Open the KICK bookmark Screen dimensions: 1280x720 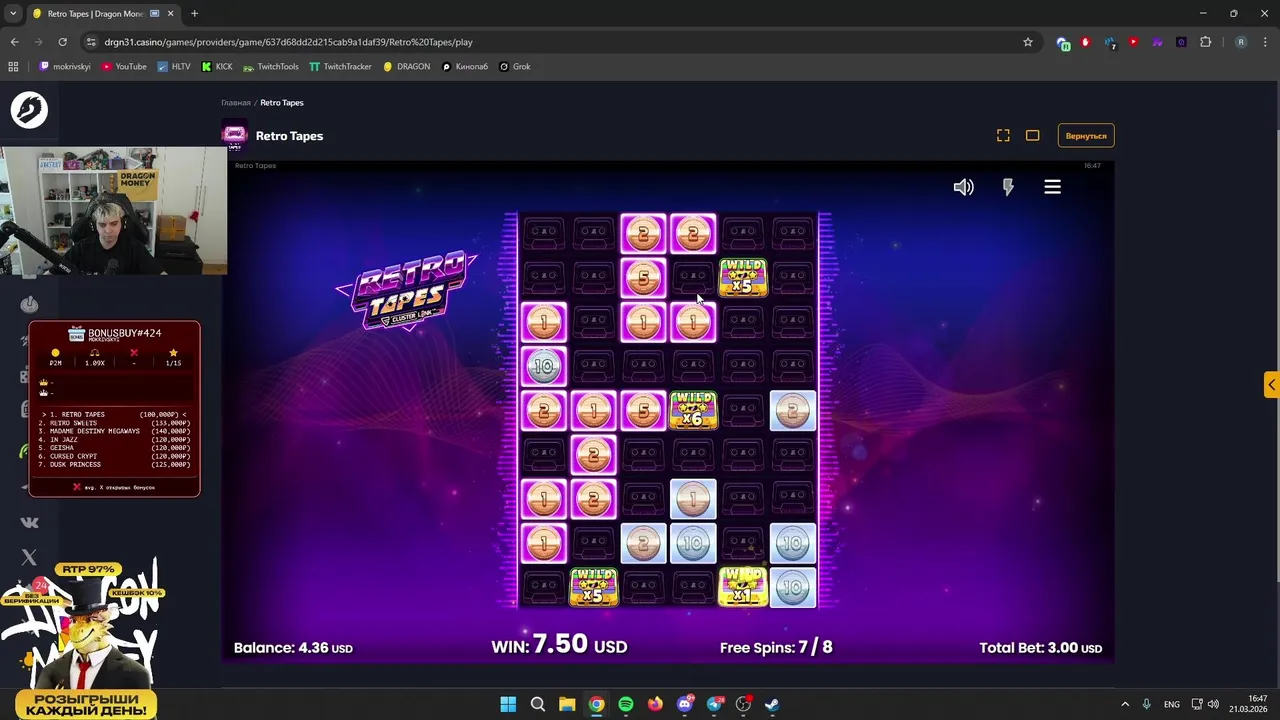tap(217, 66)
